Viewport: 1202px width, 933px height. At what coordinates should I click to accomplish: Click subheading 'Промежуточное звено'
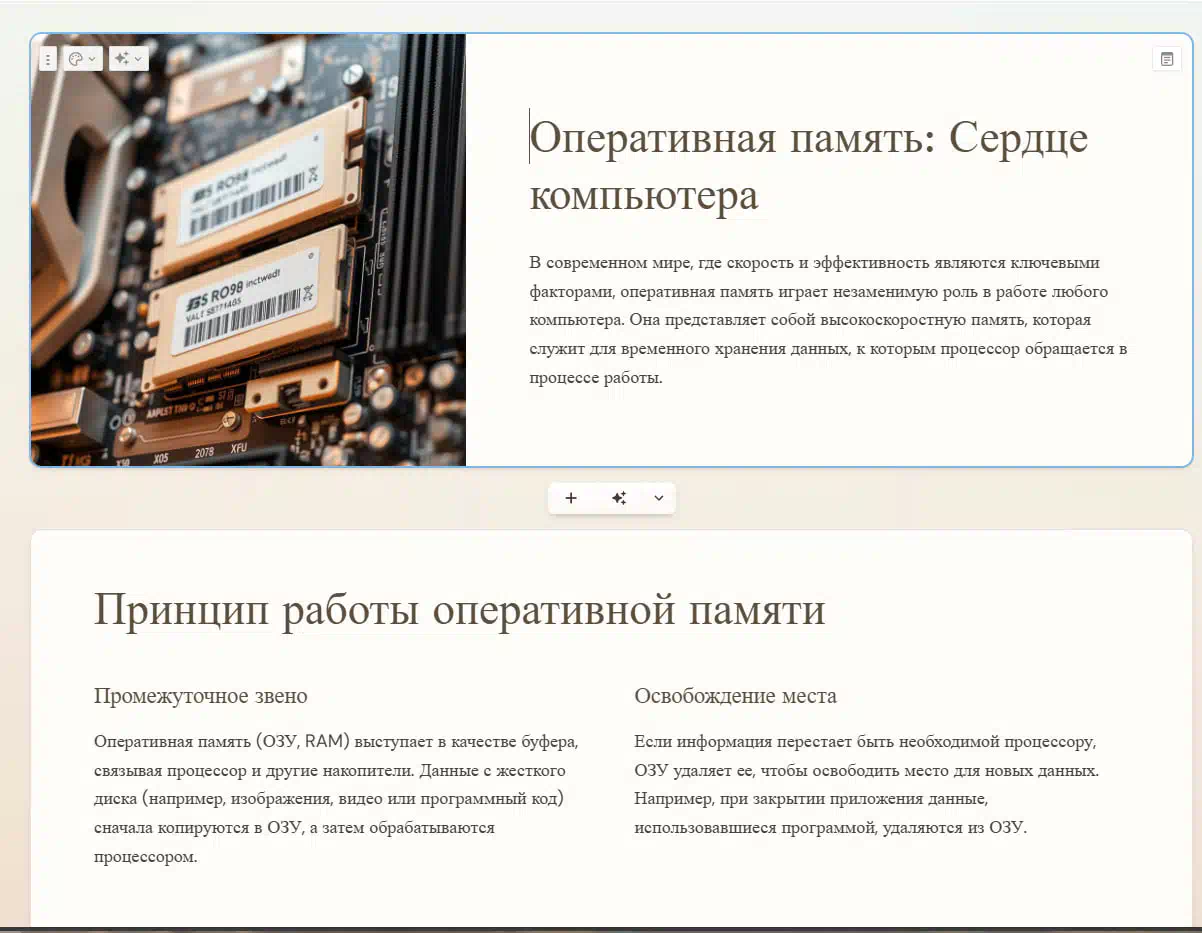pos(201,696)
